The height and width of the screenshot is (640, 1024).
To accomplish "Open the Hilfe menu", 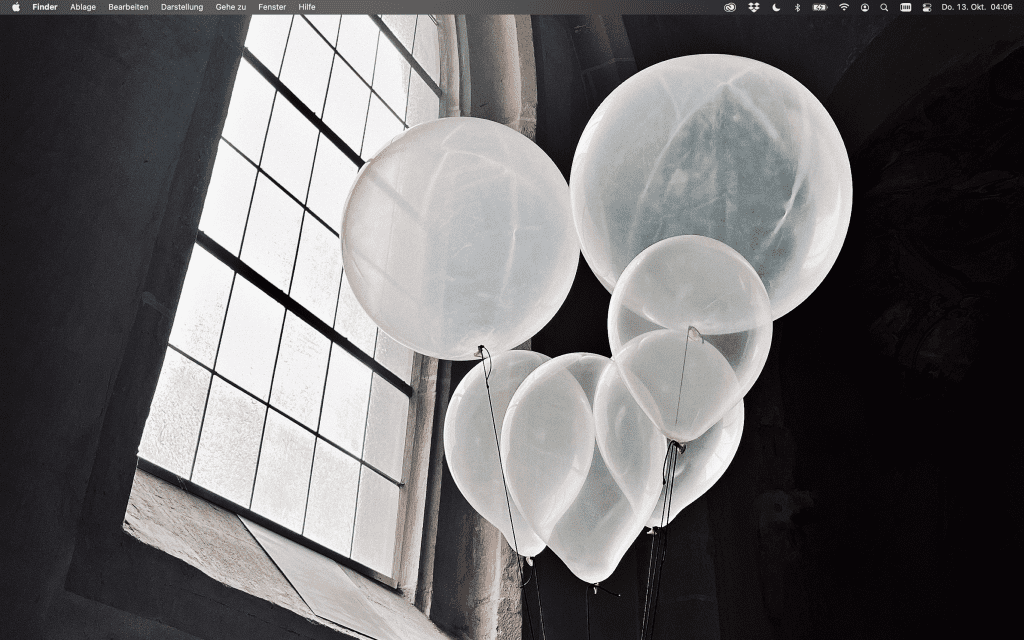I will tap(307, 7).
